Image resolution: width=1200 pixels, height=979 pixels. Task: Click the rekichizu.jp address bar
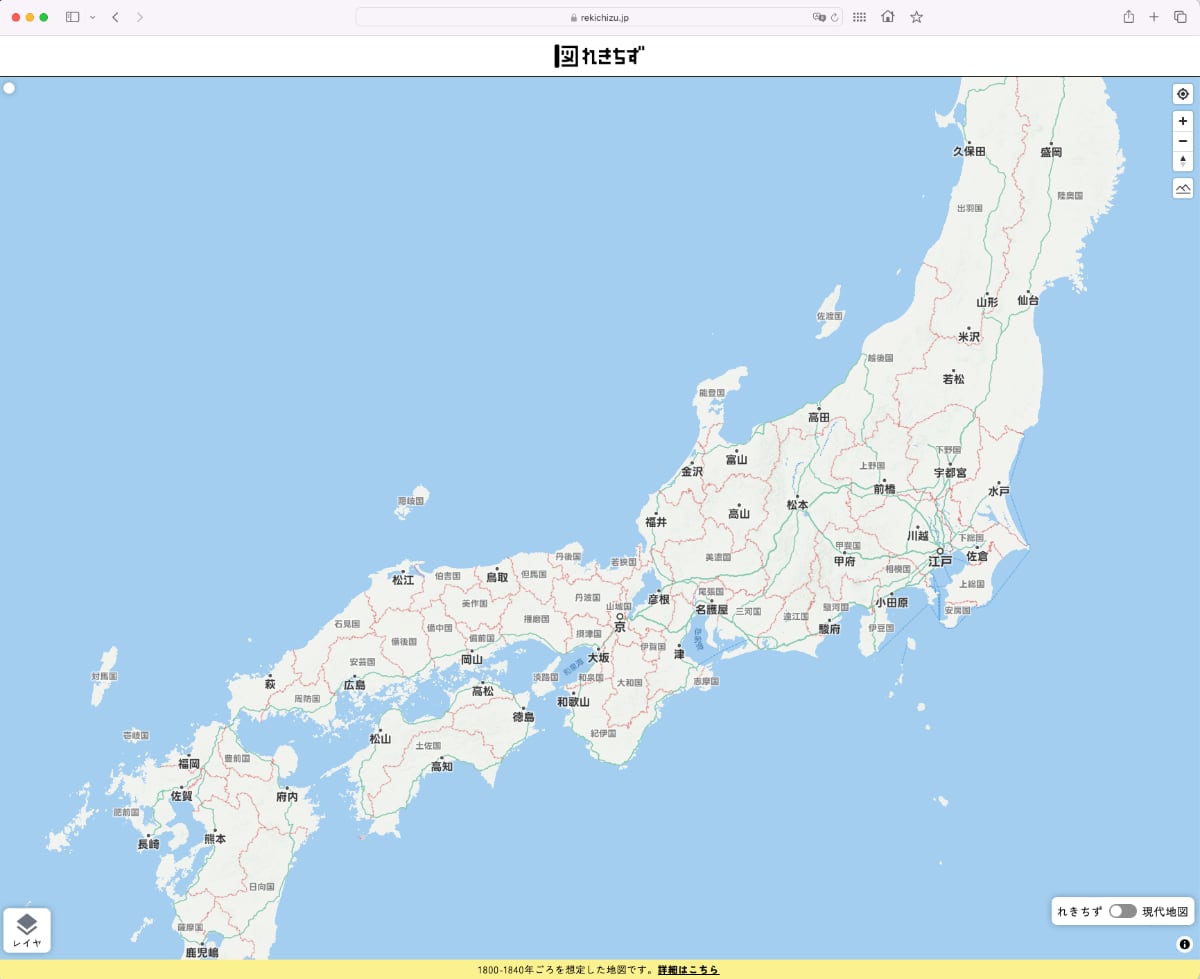[x=599, y=17]
